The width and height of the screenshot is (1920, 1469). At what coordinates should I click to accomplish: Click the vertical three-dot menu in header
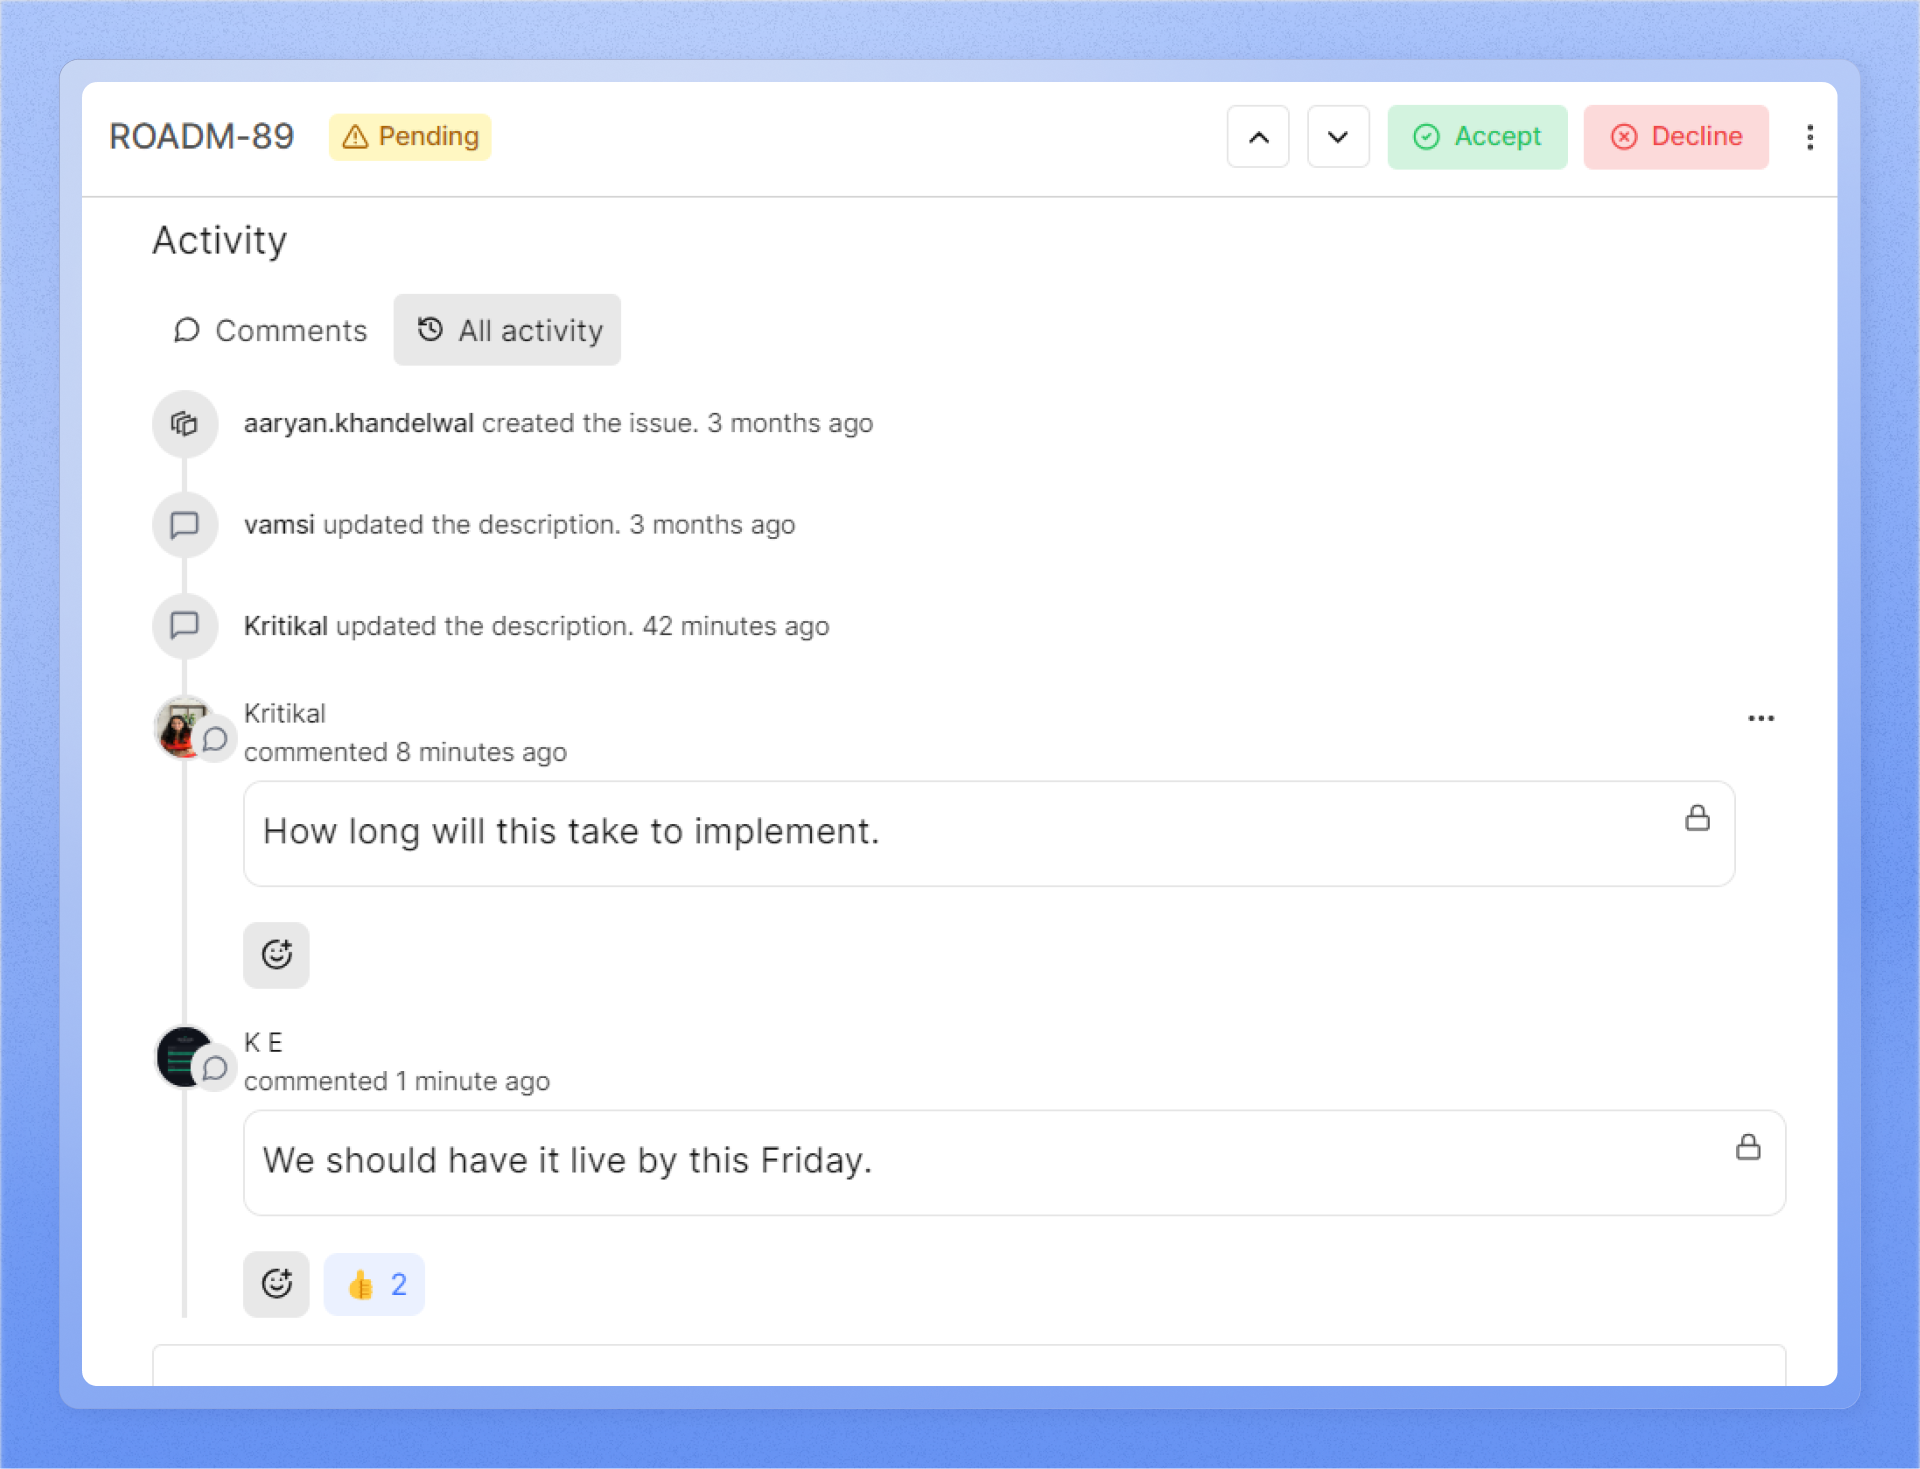(1809, 137)
